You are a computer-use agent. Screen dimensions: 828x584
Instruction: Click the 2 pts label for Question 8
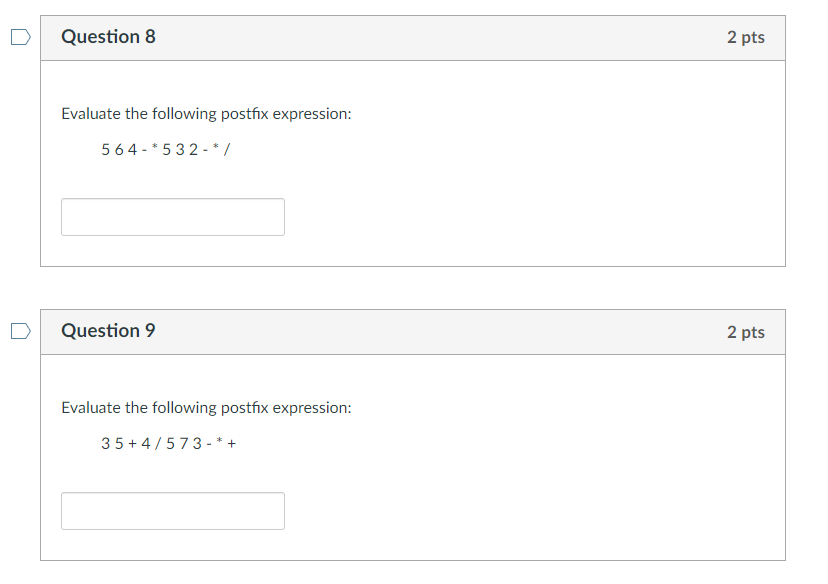pos(745,36)
